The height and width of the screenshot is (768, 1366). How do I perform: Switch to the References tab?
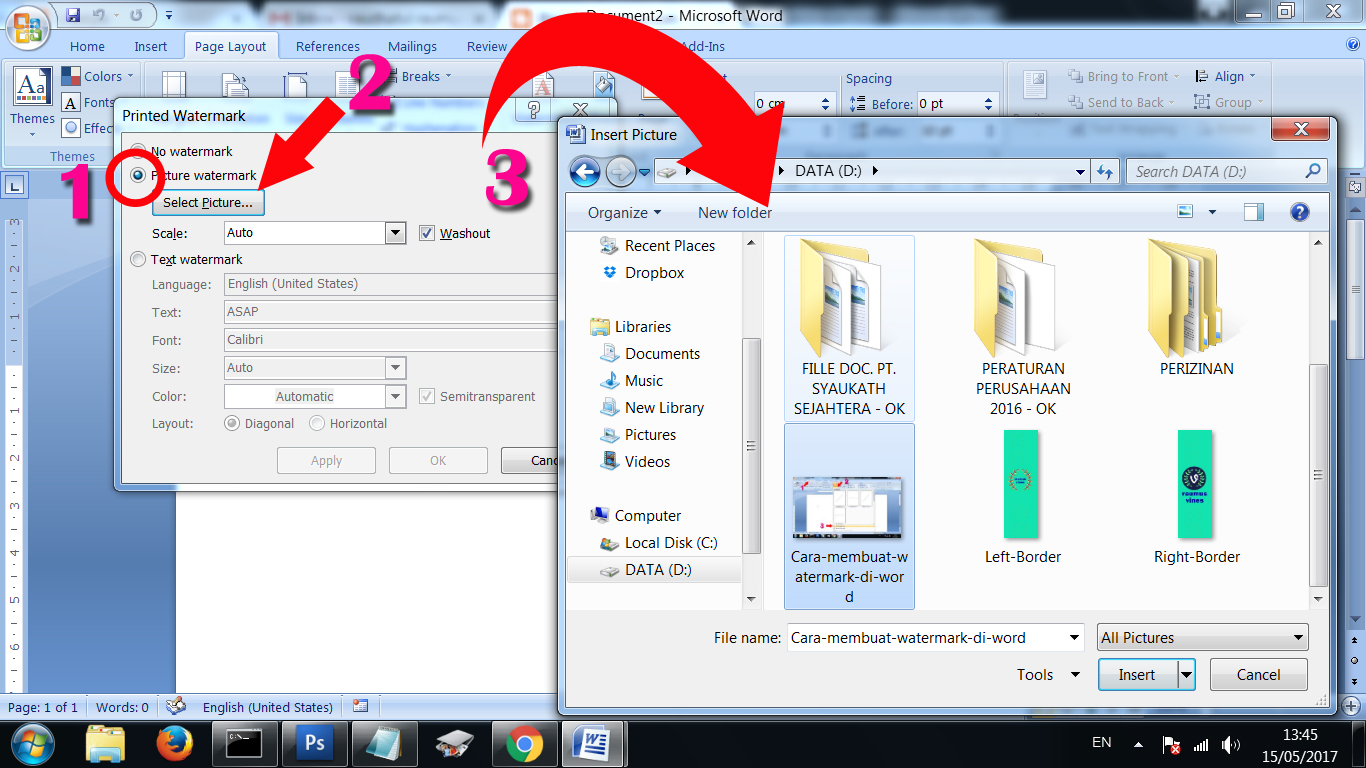click(x=327, y=46)
